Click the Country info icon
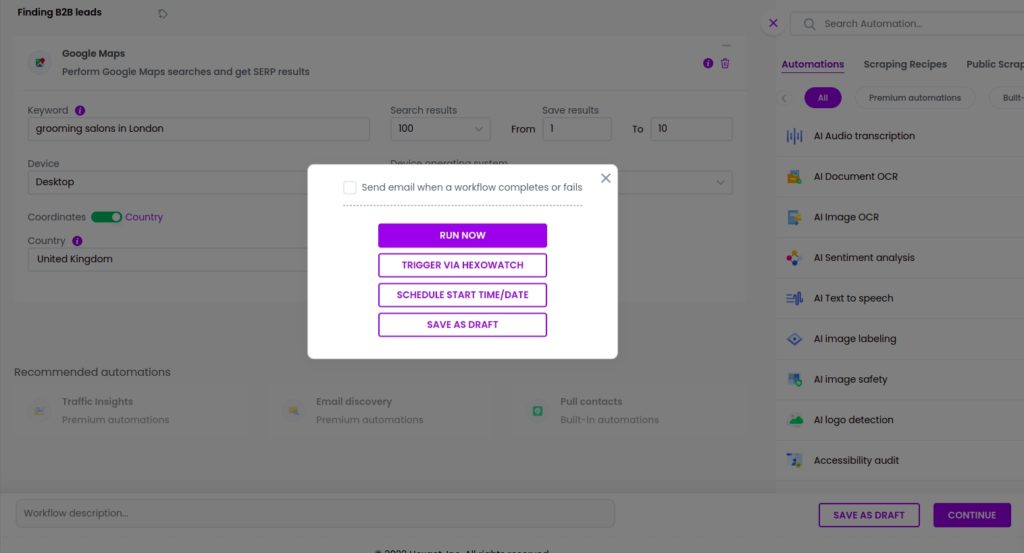 77,241
